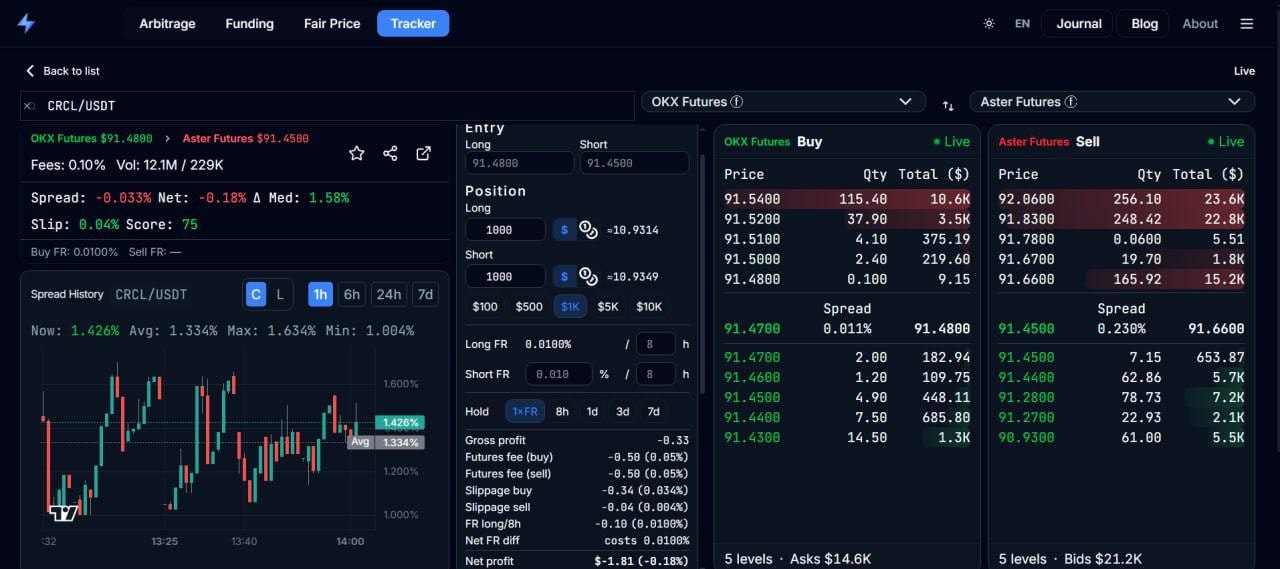Viewport: 1280px width, 569px height.
Task: Click the info icon beside OKX Futures
Action: pyautogui.click(x=737, y=102)
